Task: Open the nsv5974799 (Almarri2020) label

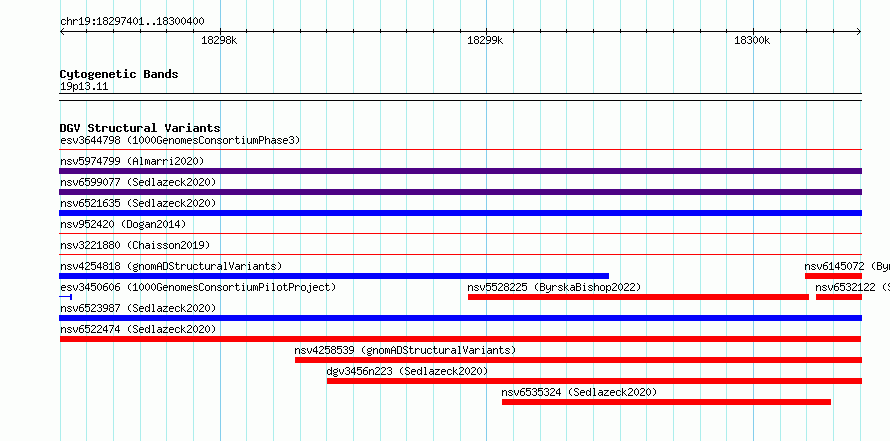Action: pos(132,161)
